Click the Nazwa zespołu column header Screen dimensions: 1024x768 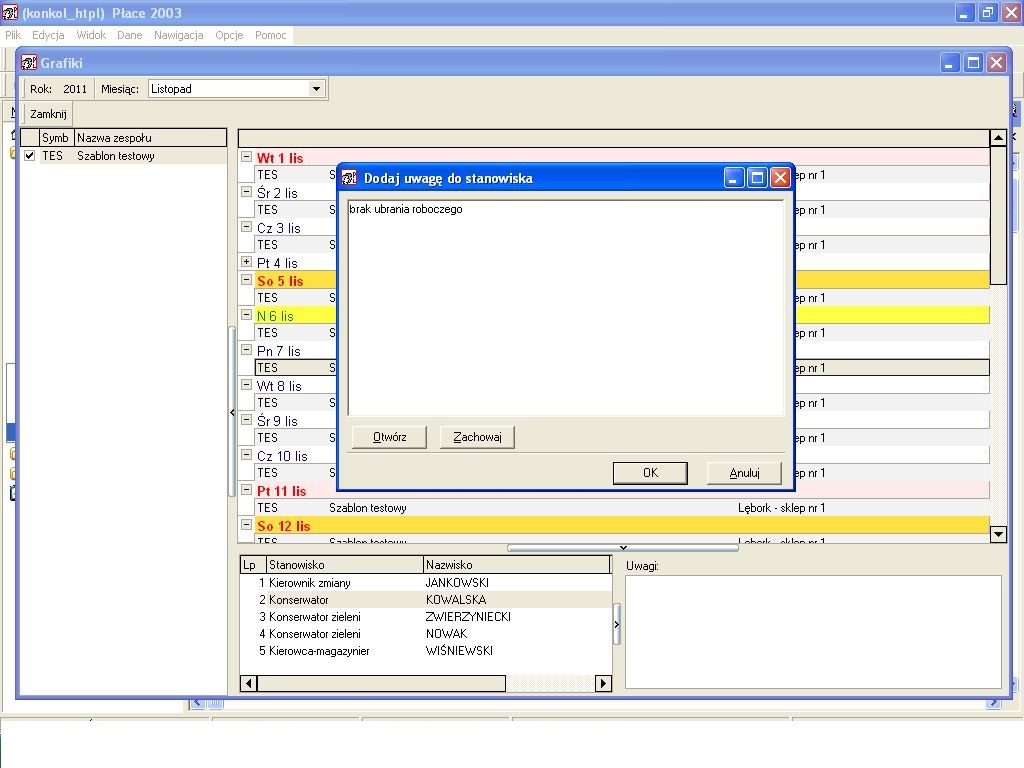pos(150,138)
